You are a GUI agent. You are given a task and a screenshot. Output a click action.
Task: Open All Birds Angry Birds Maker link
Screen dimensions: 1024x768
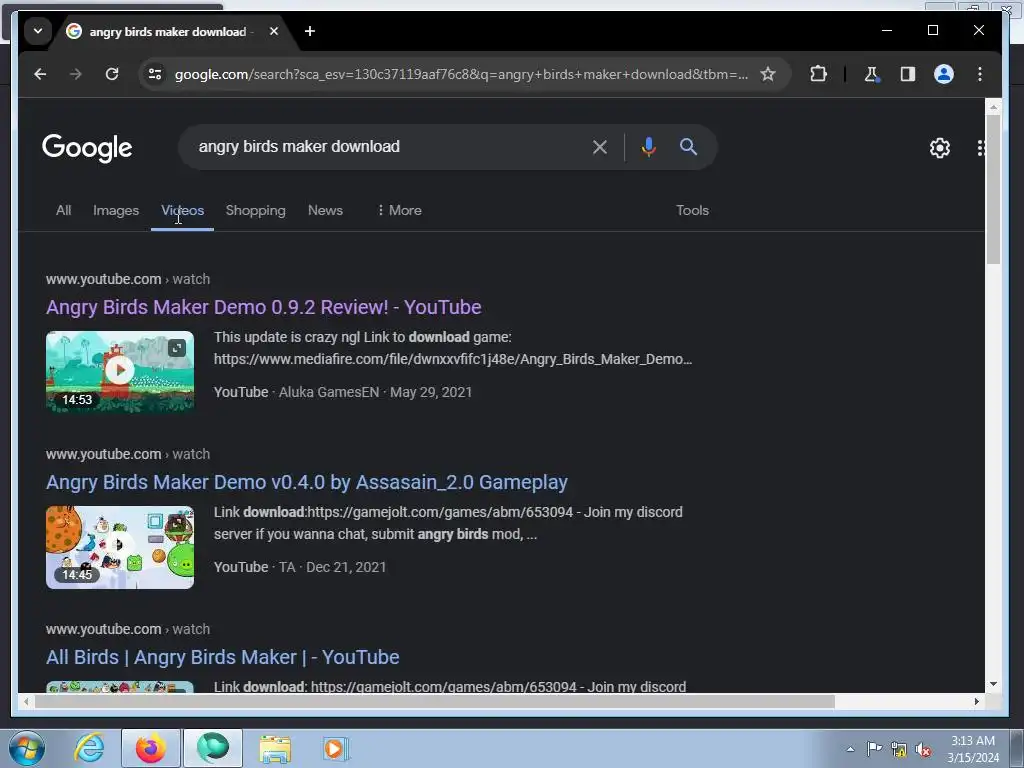[222, 657]
